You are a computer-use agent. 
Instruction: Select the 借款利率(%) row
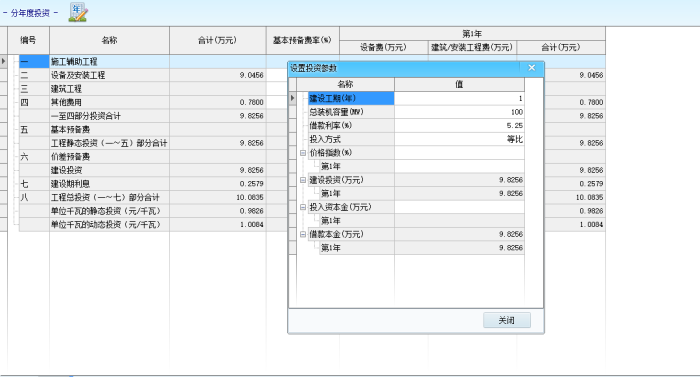pos(351,126)
